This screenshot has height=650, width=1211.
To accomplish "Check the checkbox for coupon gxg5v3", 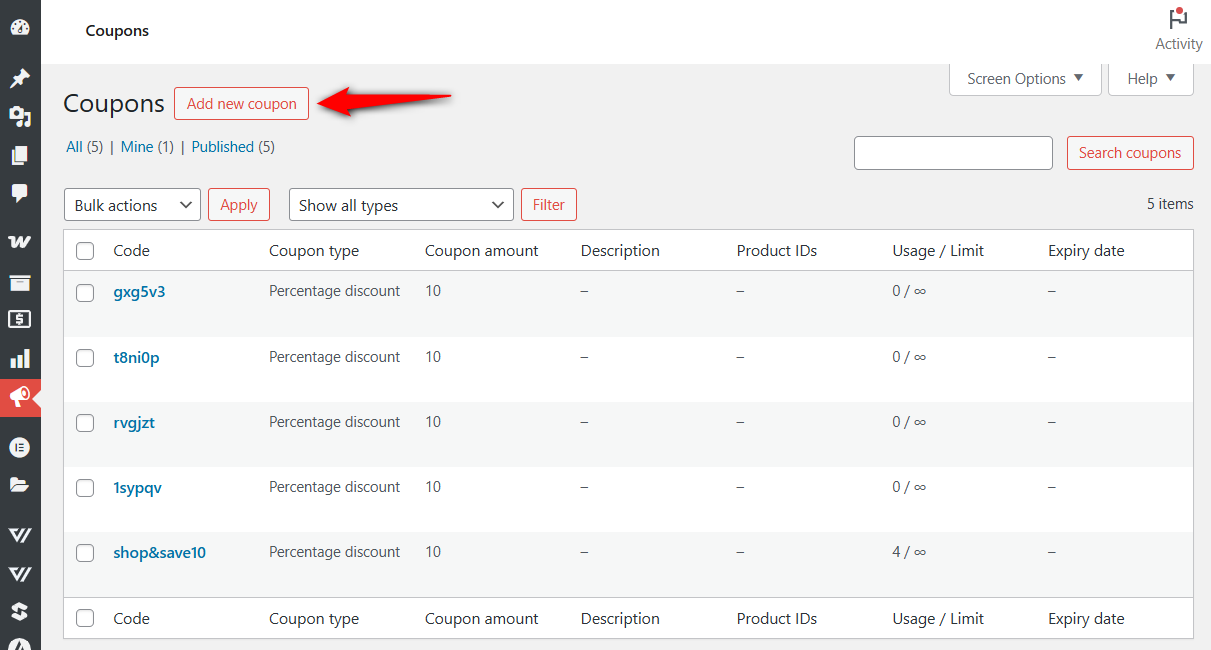I will click(85, 292).
